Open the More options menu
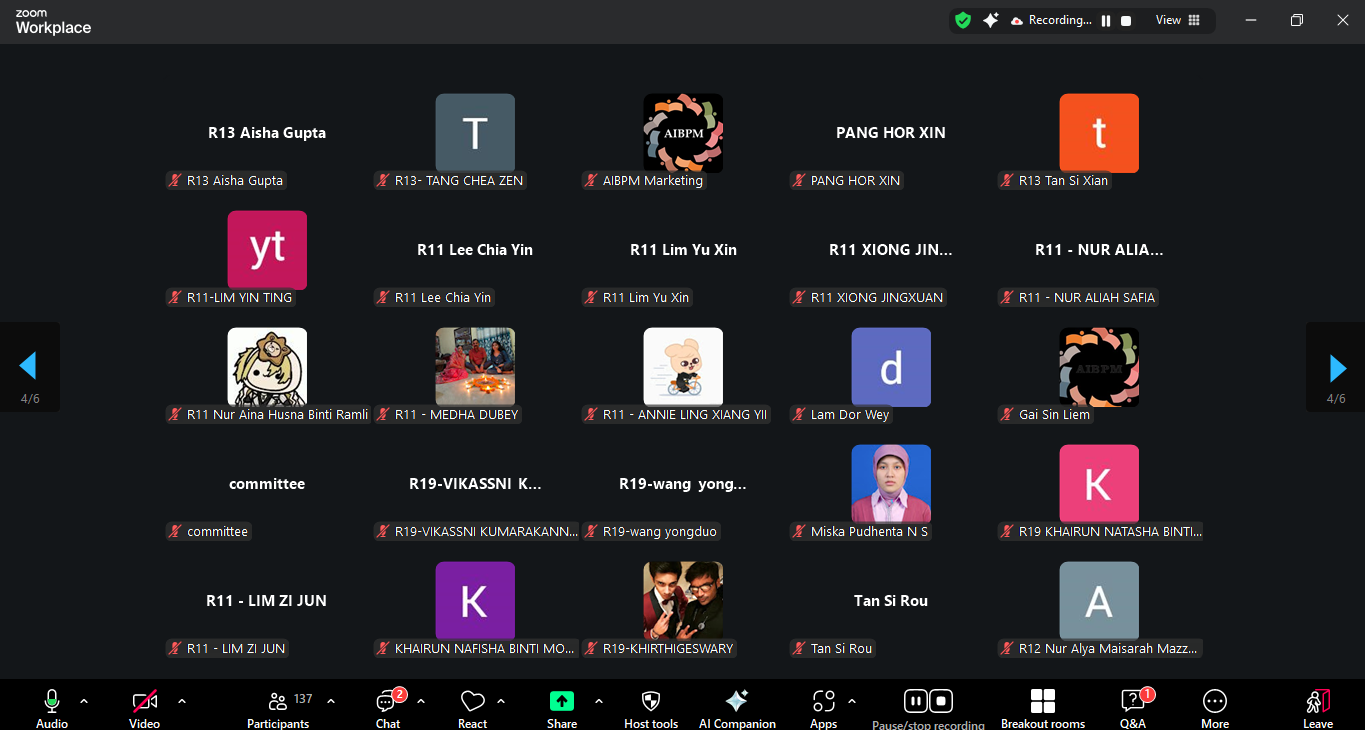The height and width of the screenshot is (730, 1365). pyautogui.click(x=1214, y=708)
